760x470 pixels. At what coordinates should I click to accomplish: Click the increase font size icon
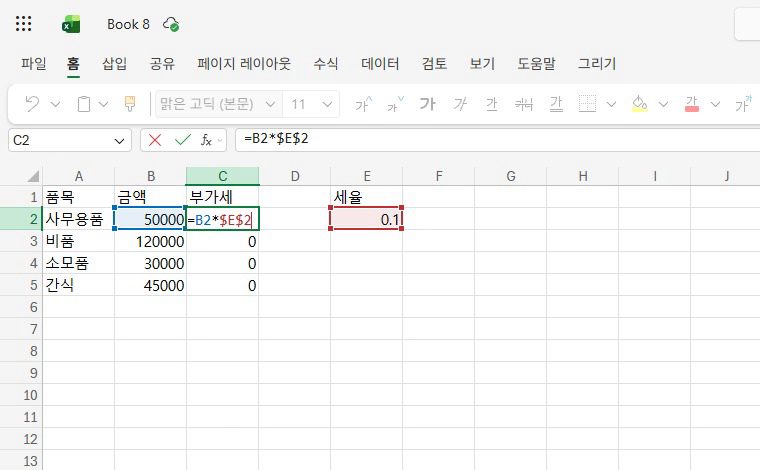[363, 104]
